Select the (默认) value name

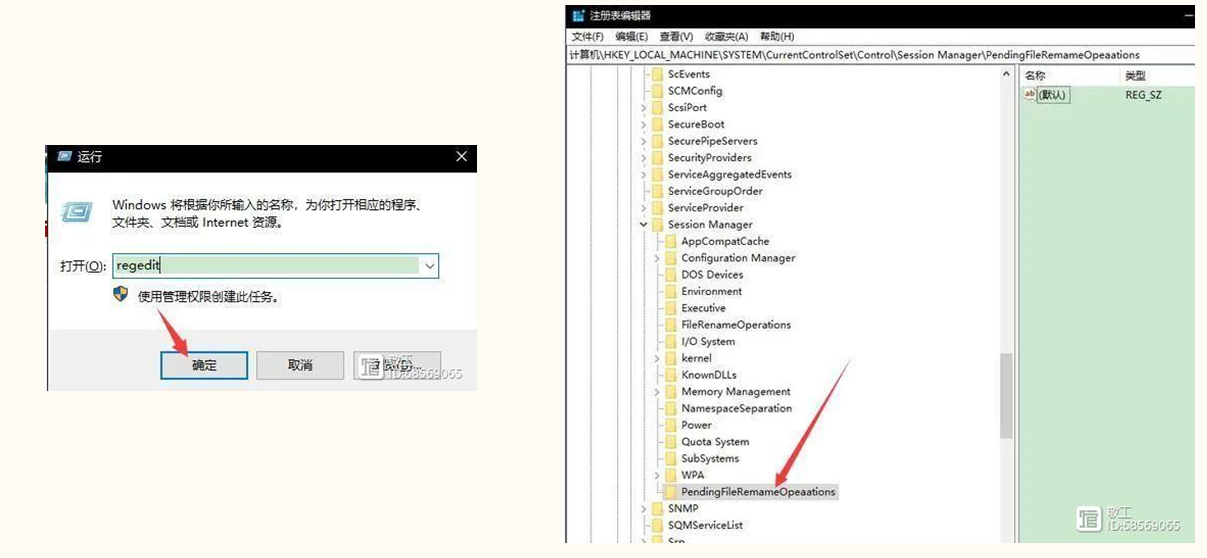[1053, 95]
